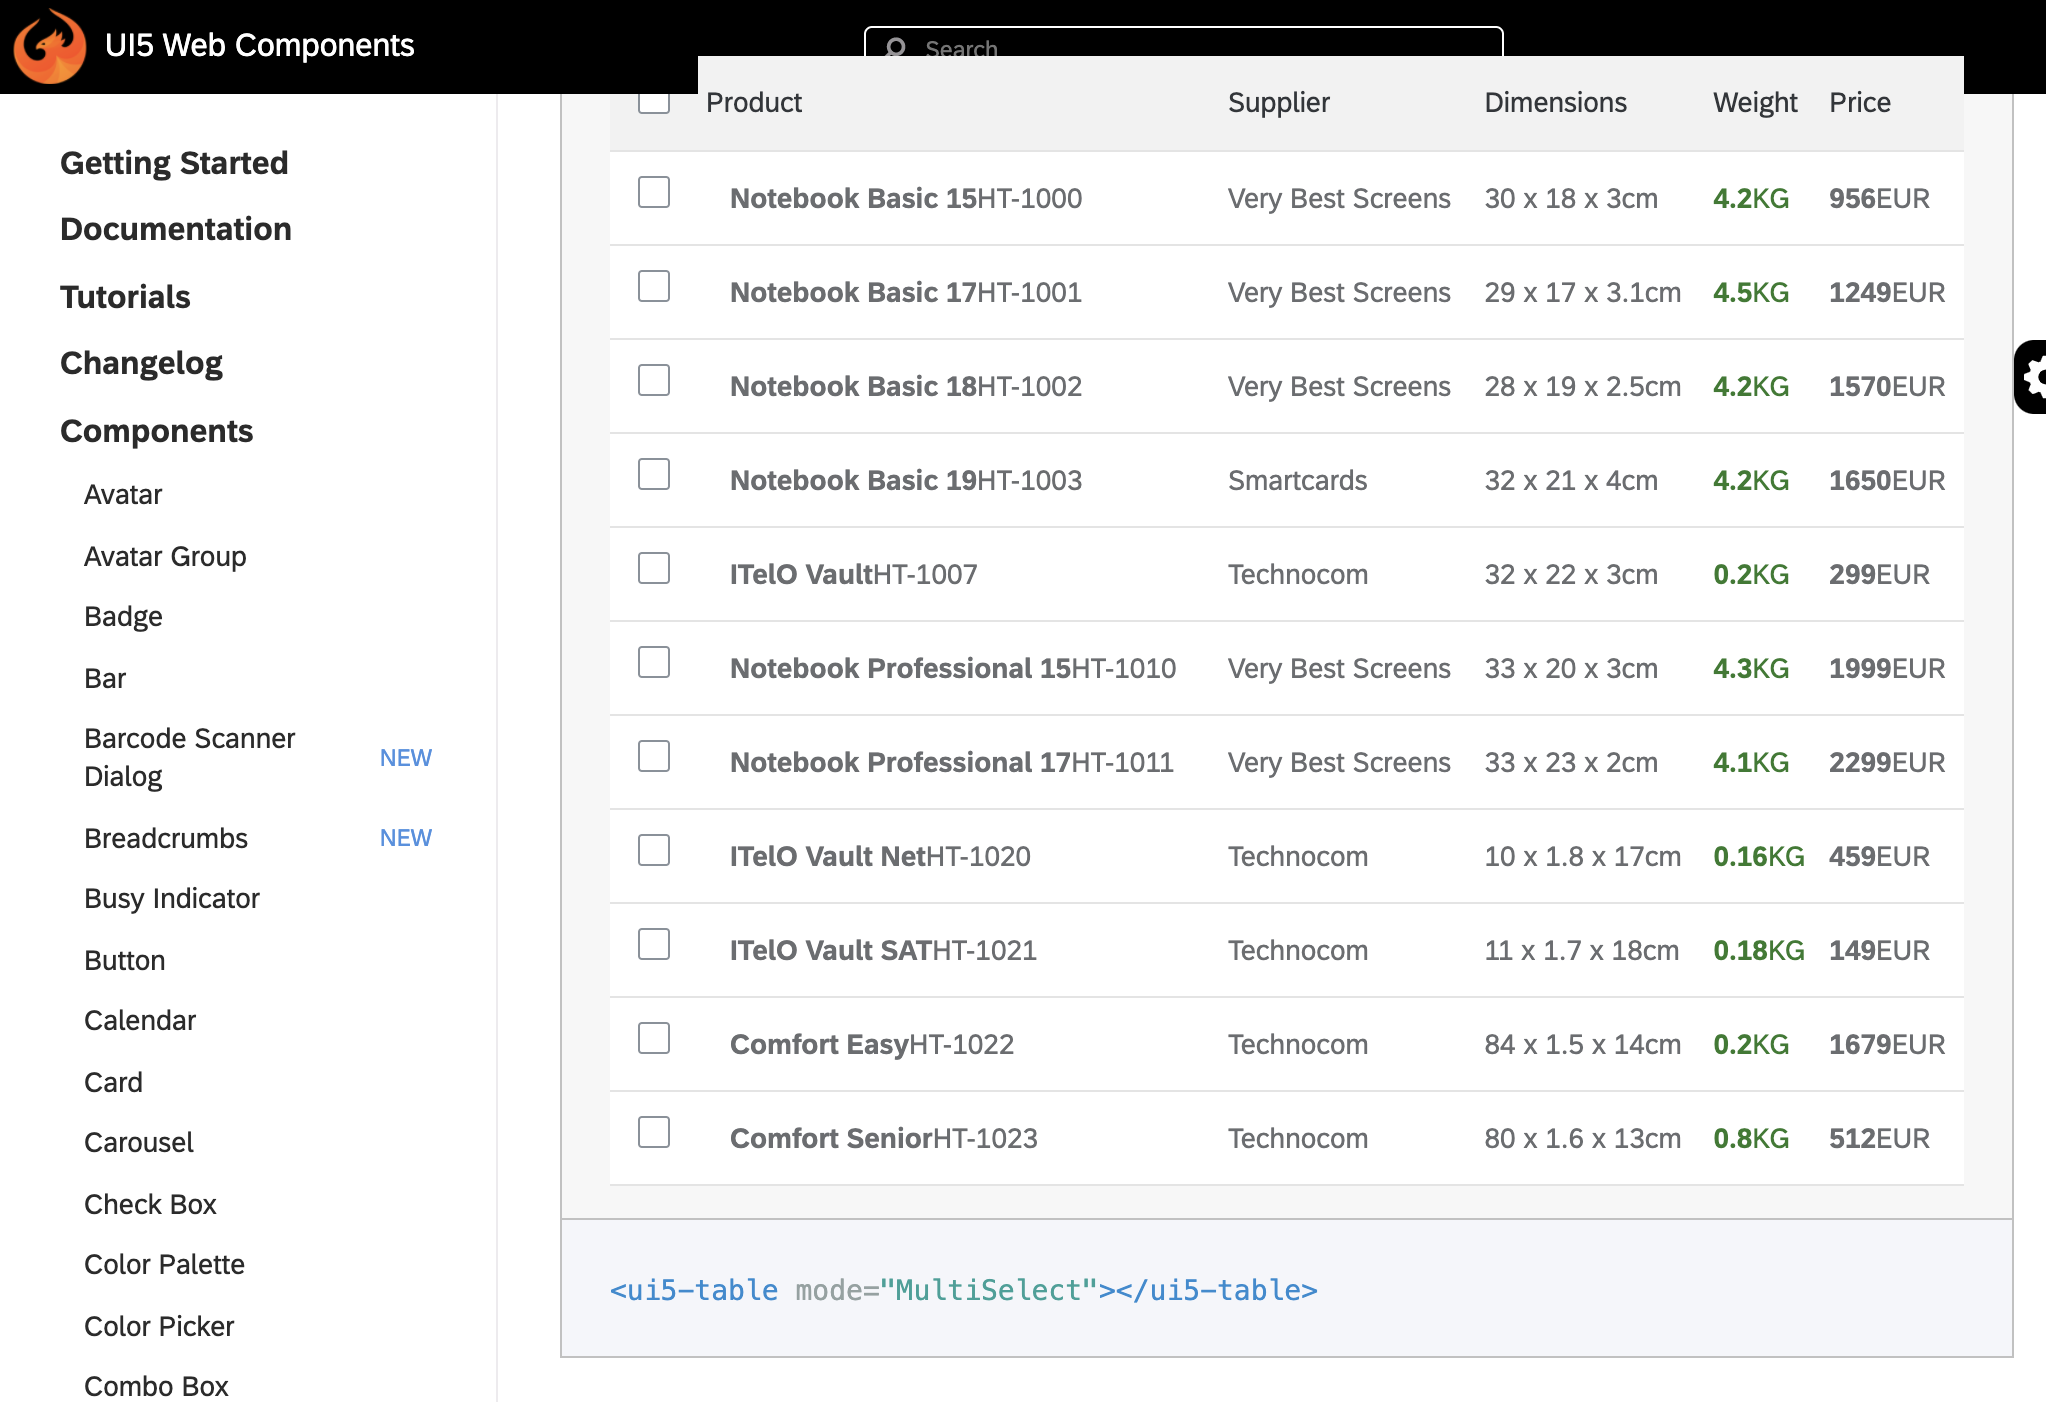The image size is (2046, 1402).
Task: Expand the Components section
Action: 156,430
